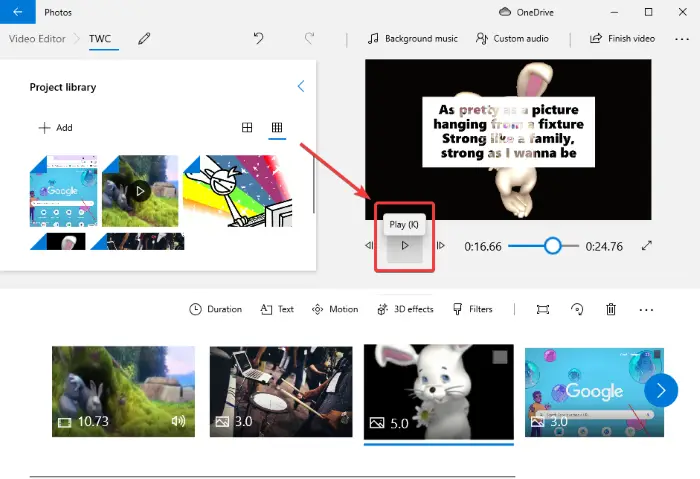
Task: Click the Project library heading
Action: click(x=63, y=87)
